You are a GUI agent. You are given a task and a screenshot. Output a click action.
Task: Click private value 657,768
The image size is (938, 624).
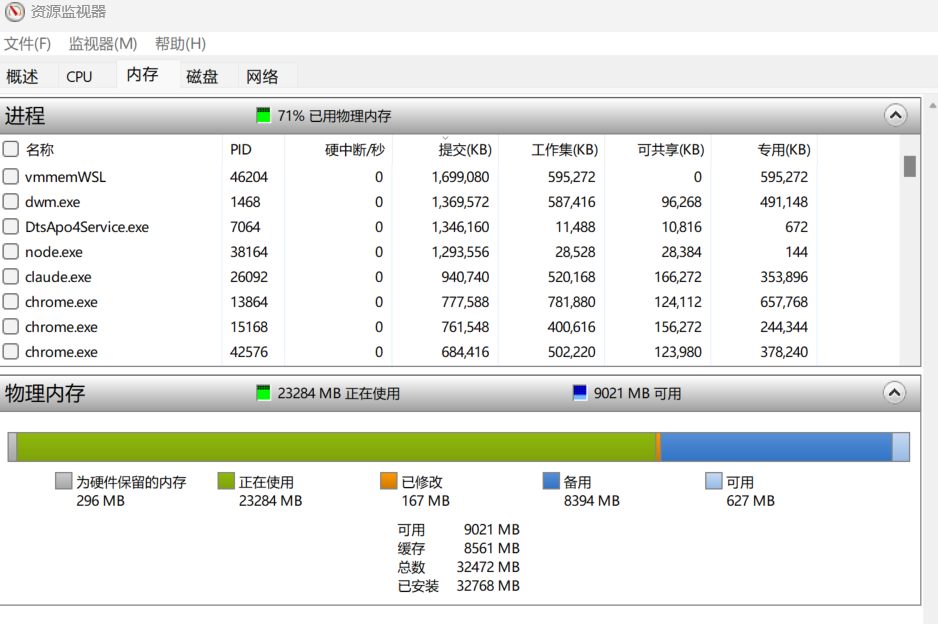pyautogui.click(x=784, y=302)
